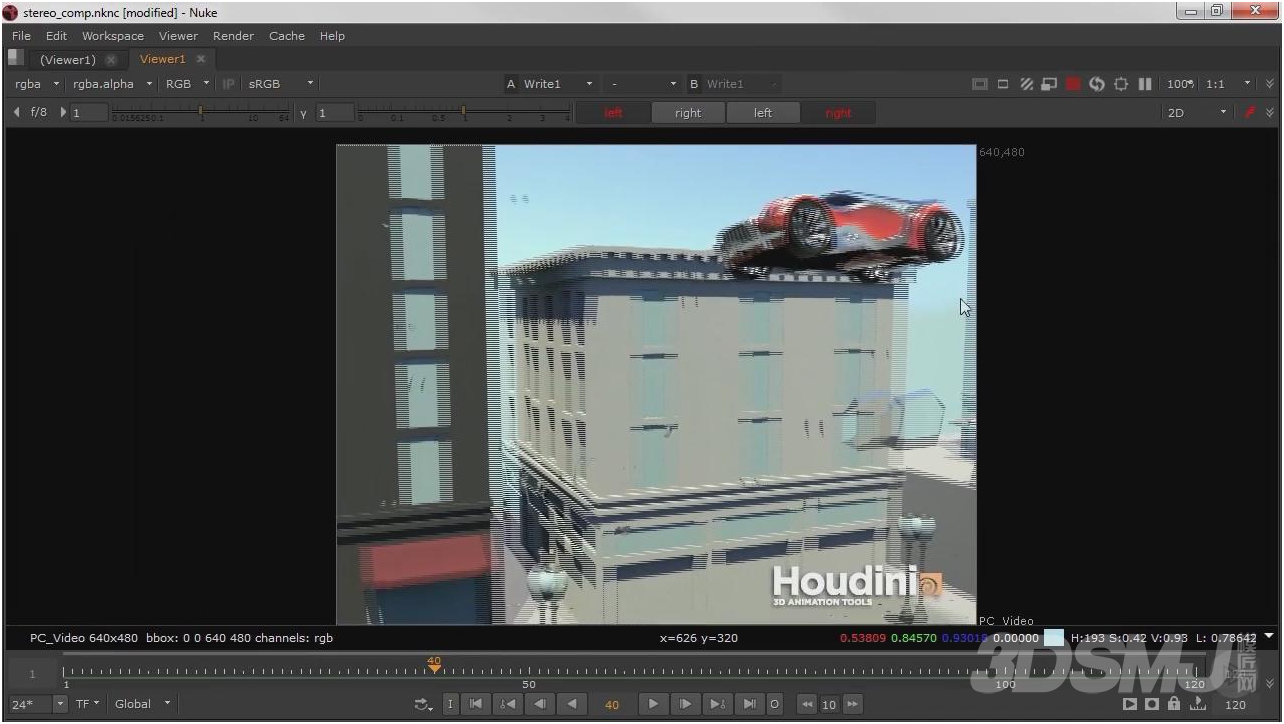This screenshot has height=724, width=1284.
Task: Open the 2D view mode dropdown
Action: pos(1196,113)
